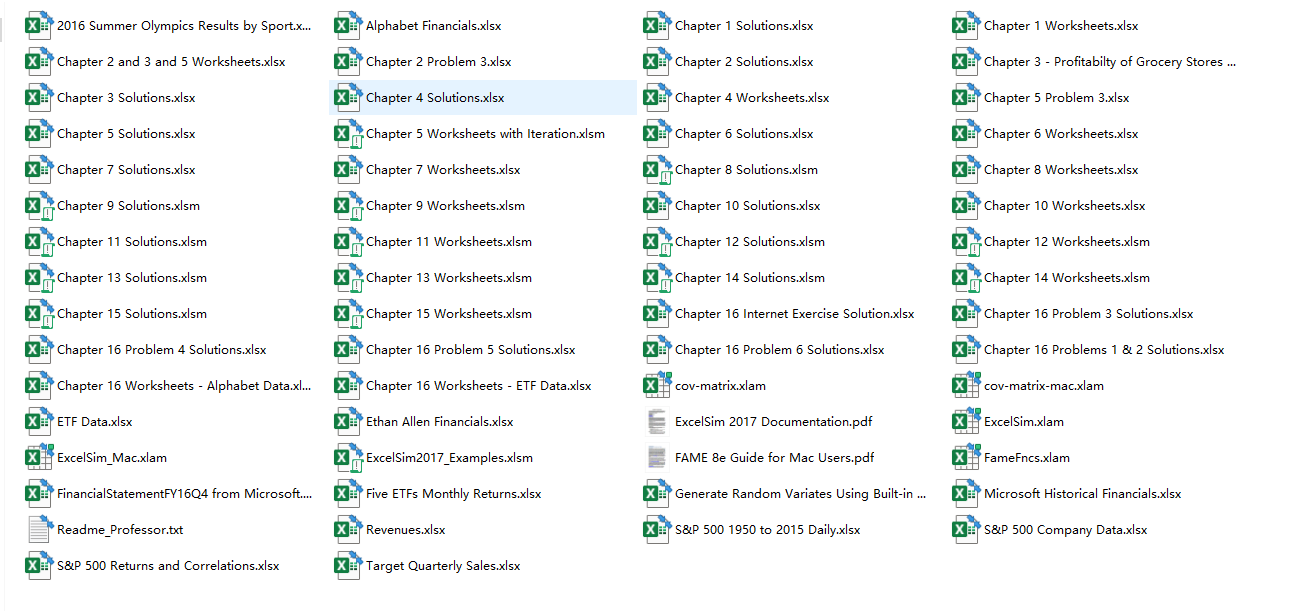This screenshot has height=611, width=1298.
Task: Select the Excel icon for Chapter 3 Solutions.xlsx
Action: pyautogui.click(x=39, y=98)
